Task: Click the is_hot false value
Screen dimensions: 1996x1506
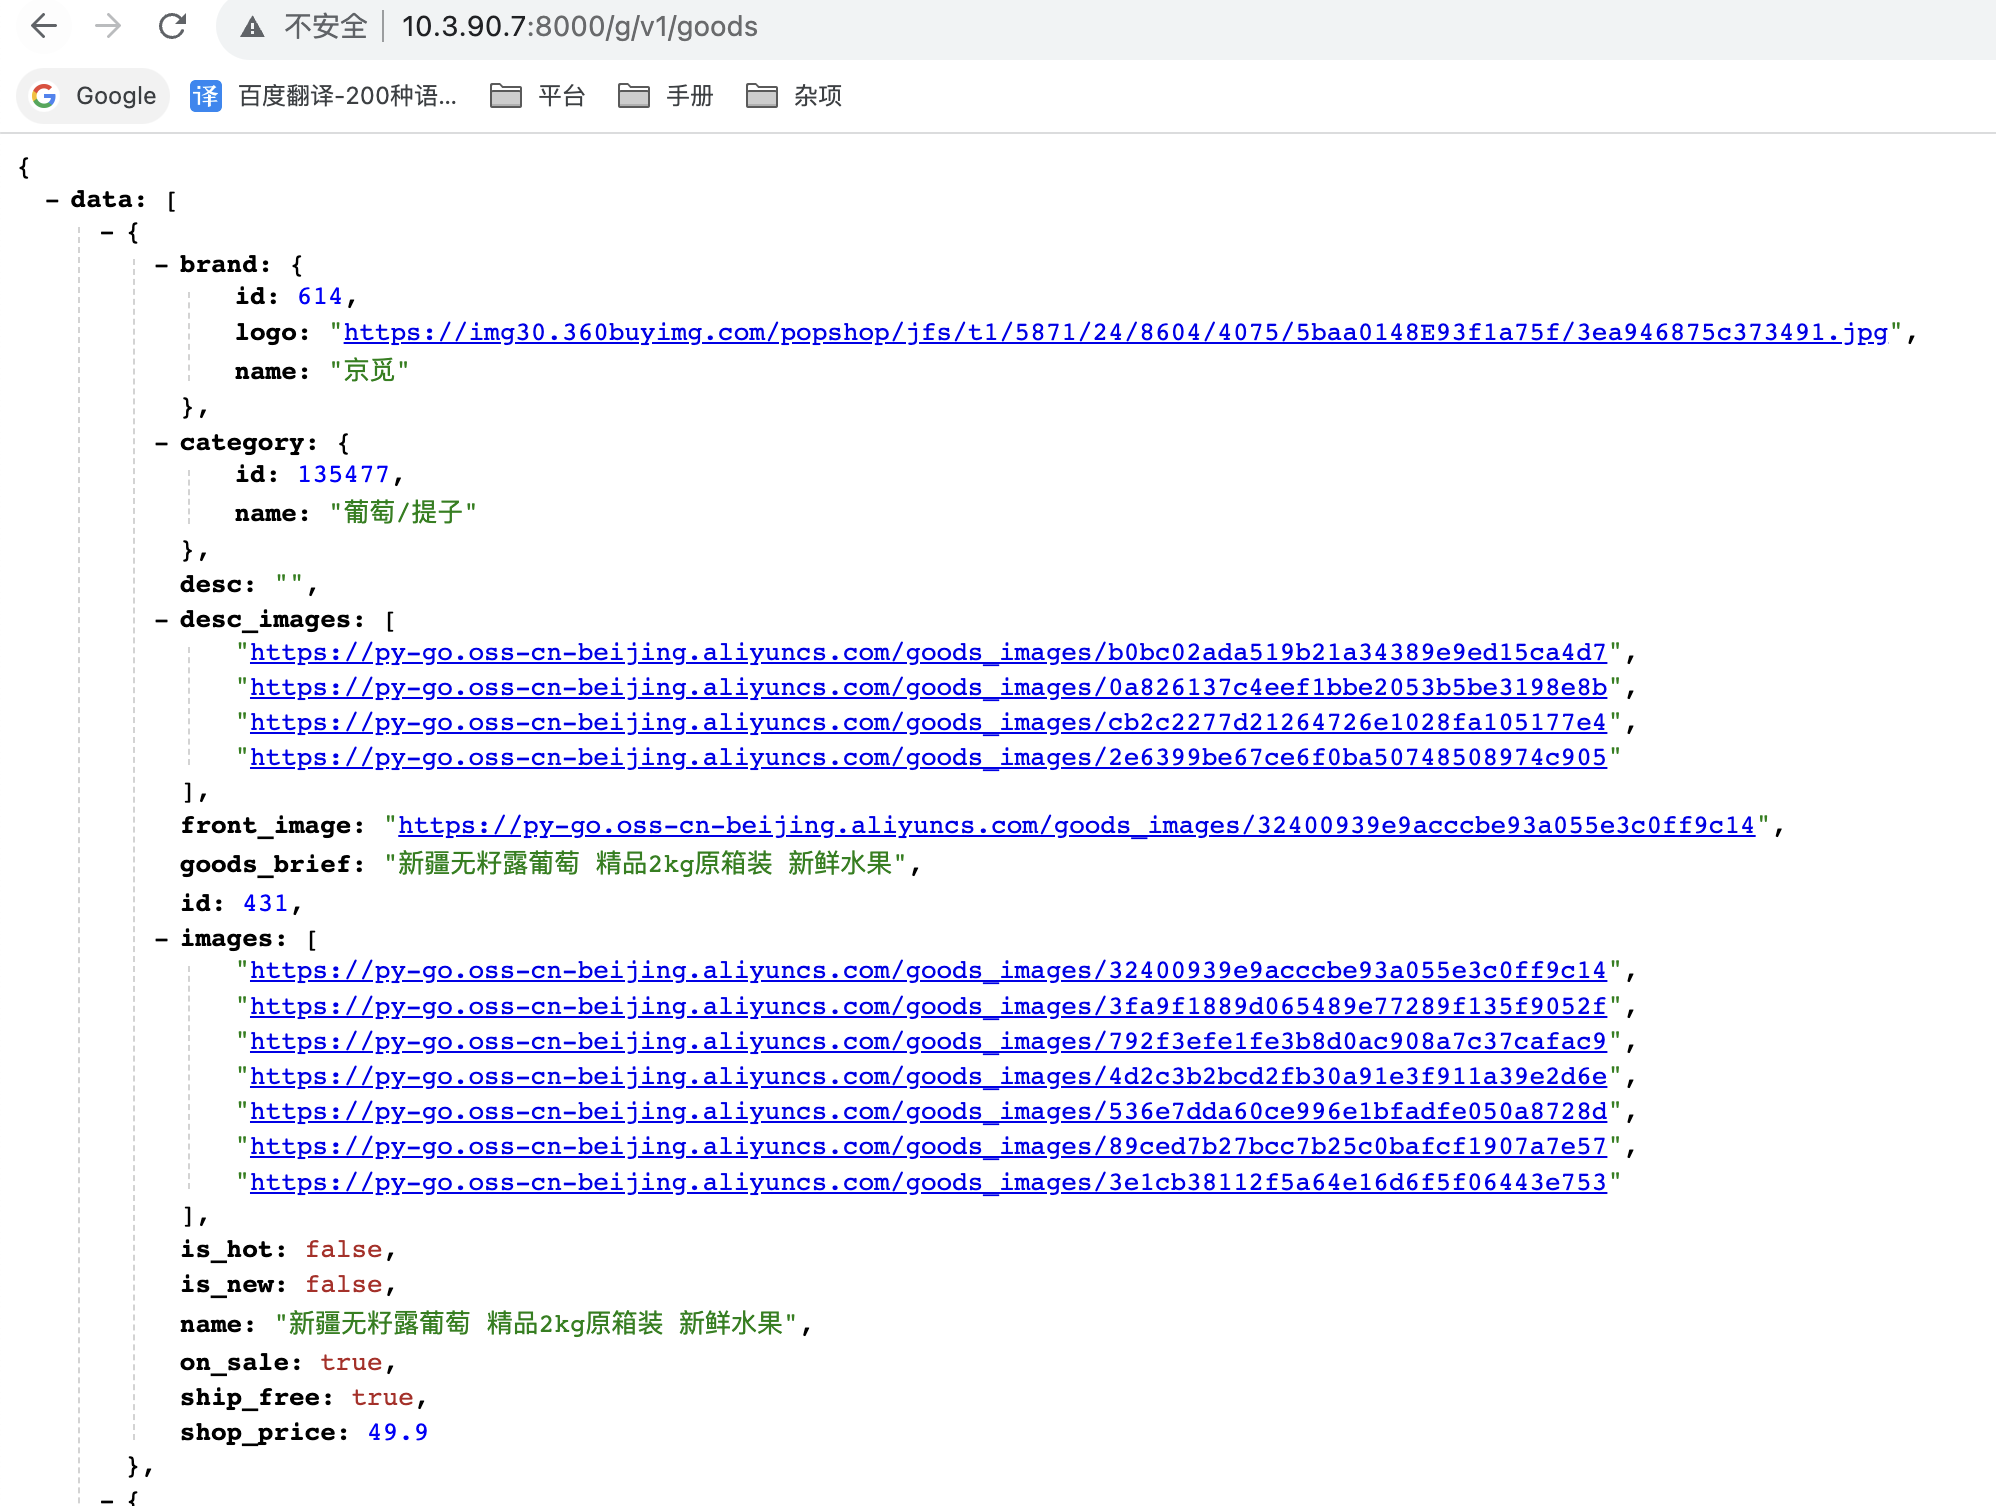Action: (x=344, y=1250)
